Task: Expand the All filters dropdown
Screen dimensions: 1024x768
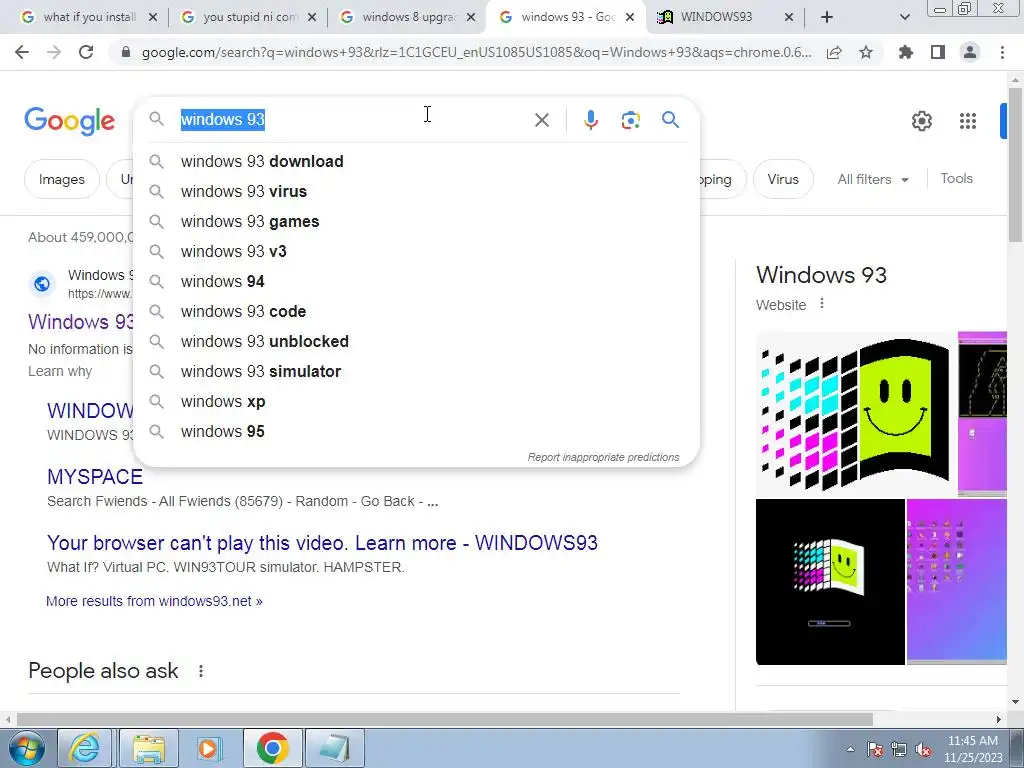Action: pyautogui.click(x=873, y=179)
